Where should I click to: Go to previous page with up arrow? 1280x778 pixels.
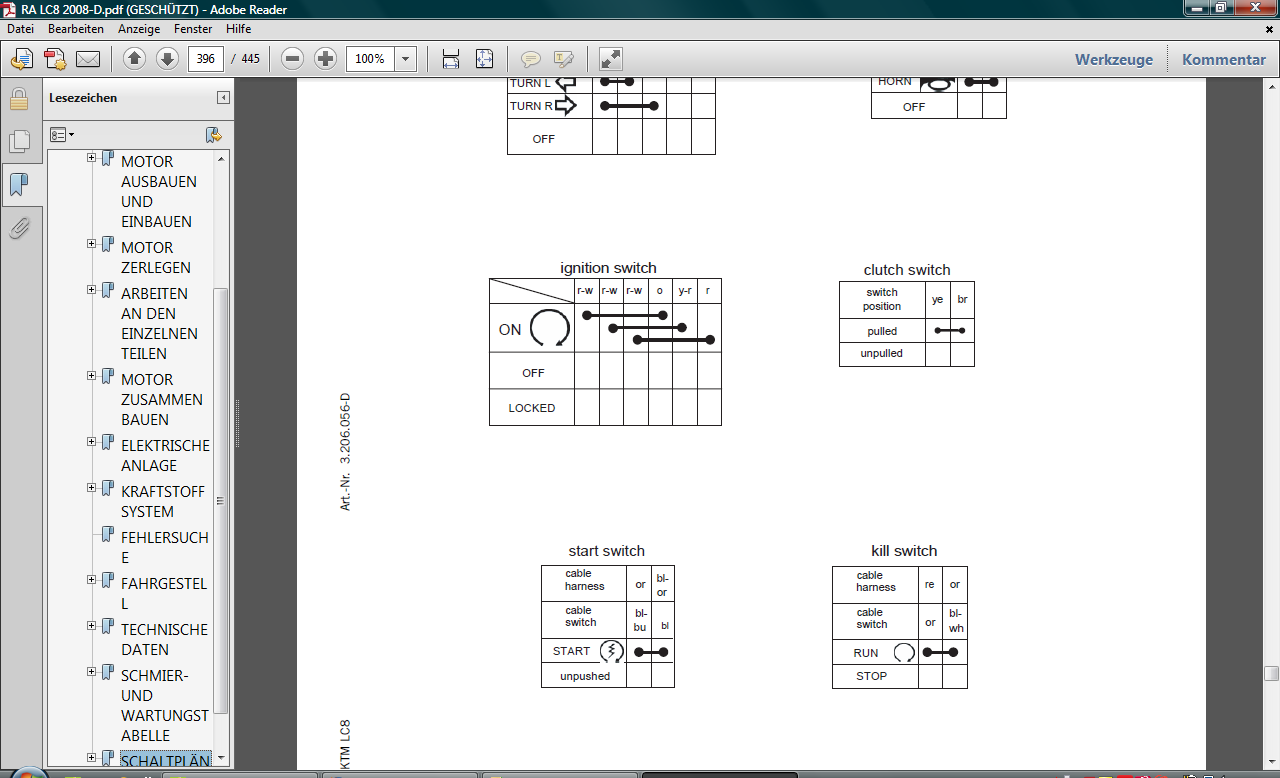tap(135, 59)
